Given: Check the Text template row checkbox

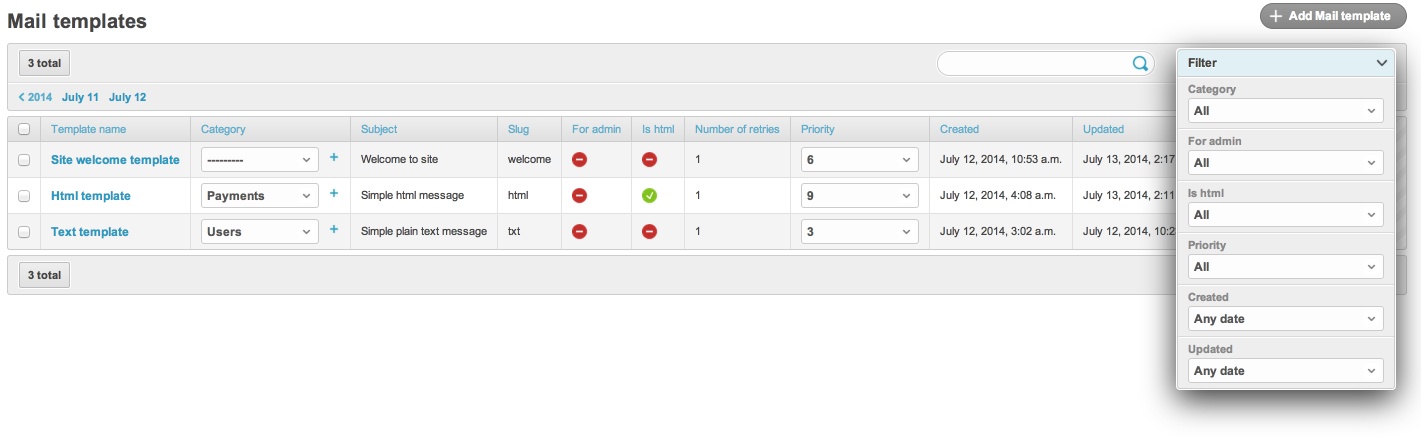Looking at the screenshot, I should click(24, 232).
